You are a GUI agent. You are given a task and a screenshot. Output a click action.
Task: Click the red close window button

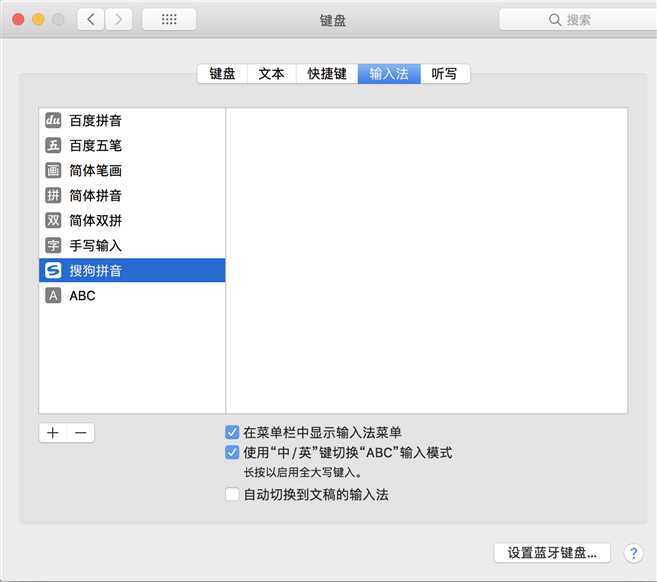[18, 19]
